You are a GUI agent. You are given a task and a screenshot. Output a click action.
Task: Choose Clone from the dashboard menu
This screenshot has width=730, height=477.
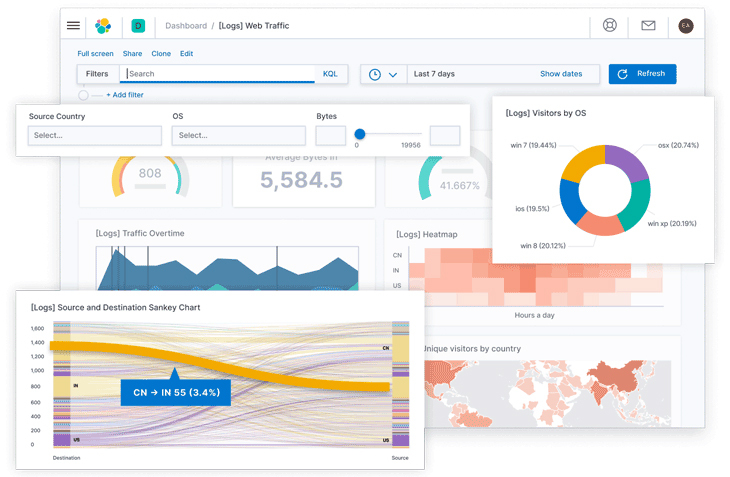pyautogui.click(x=160, y=53)
